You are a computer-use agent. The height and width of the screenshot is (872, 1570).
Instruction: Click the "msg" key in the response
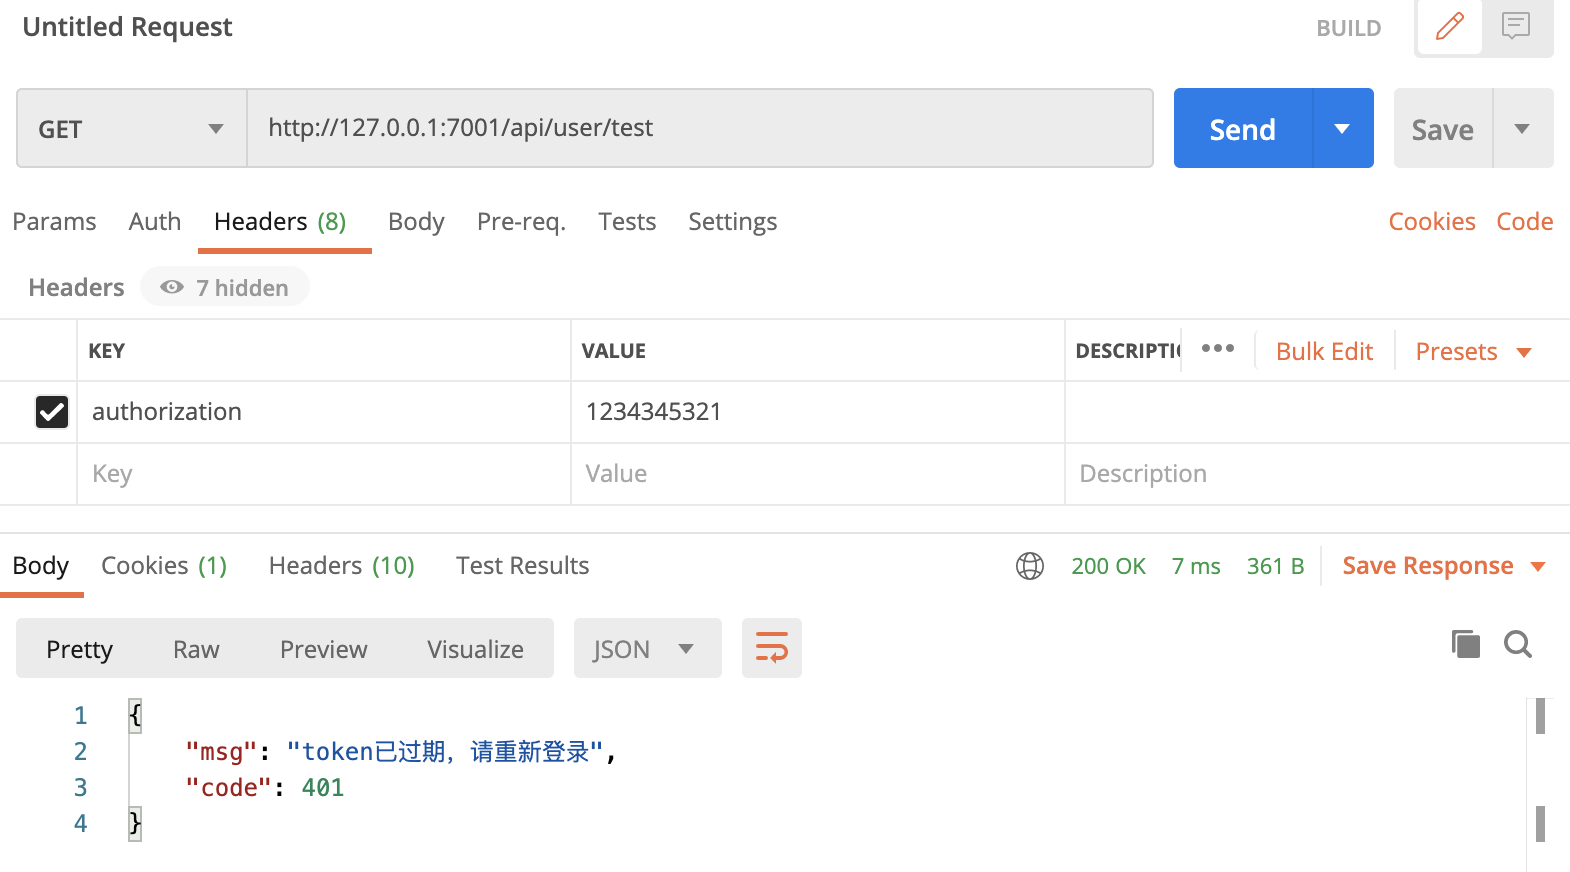pyautogui.click(x=221, y=752)
